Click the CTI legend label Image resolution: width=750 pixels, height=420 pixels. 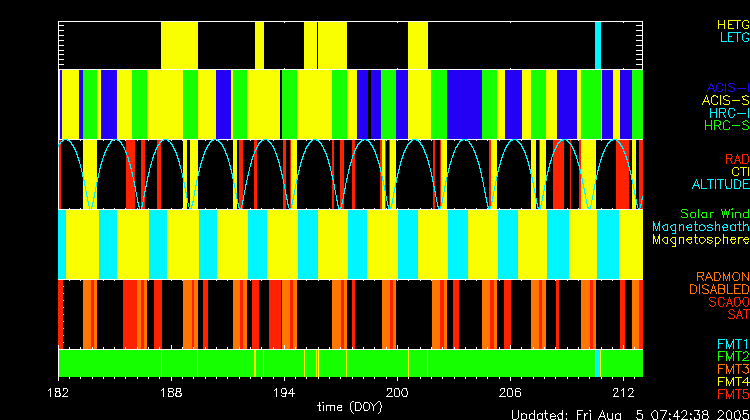[739, 172]
